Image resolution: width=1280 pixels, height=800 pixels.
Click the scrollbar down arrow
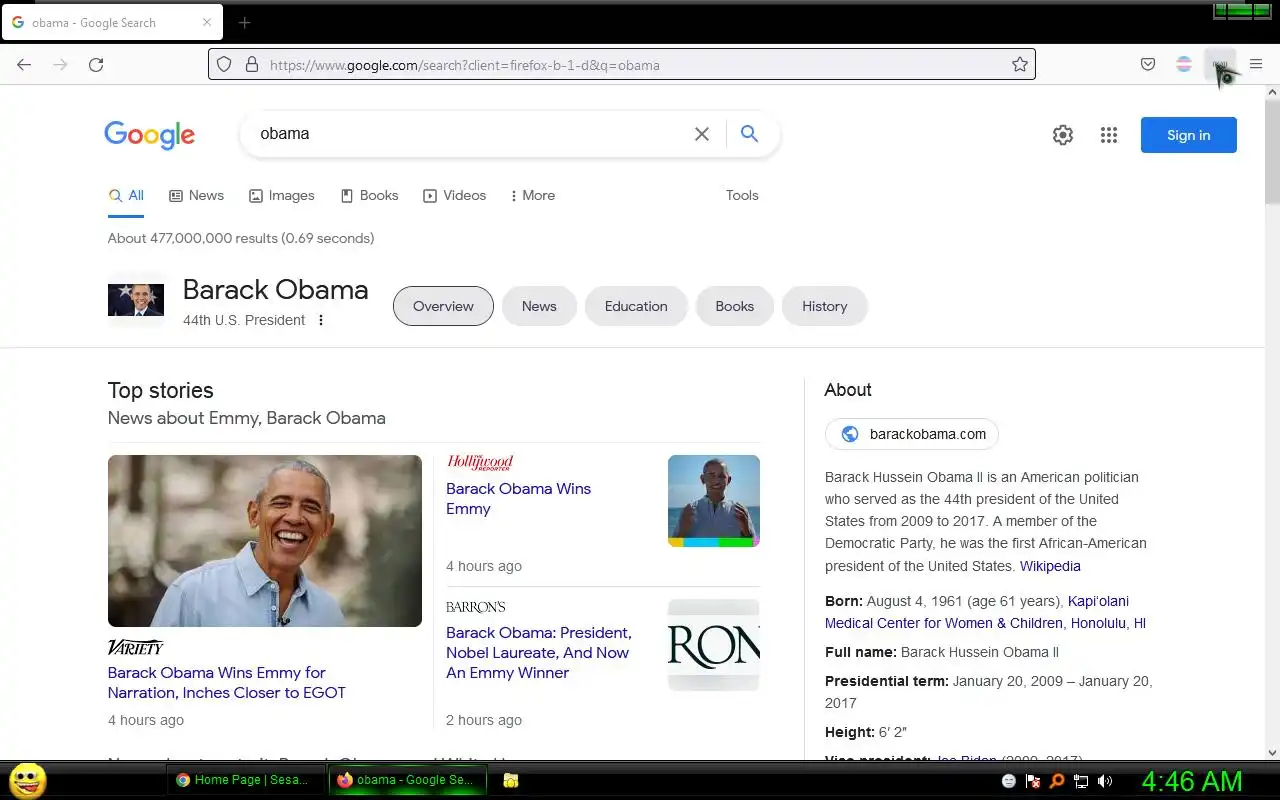[x=1272, y=752]
